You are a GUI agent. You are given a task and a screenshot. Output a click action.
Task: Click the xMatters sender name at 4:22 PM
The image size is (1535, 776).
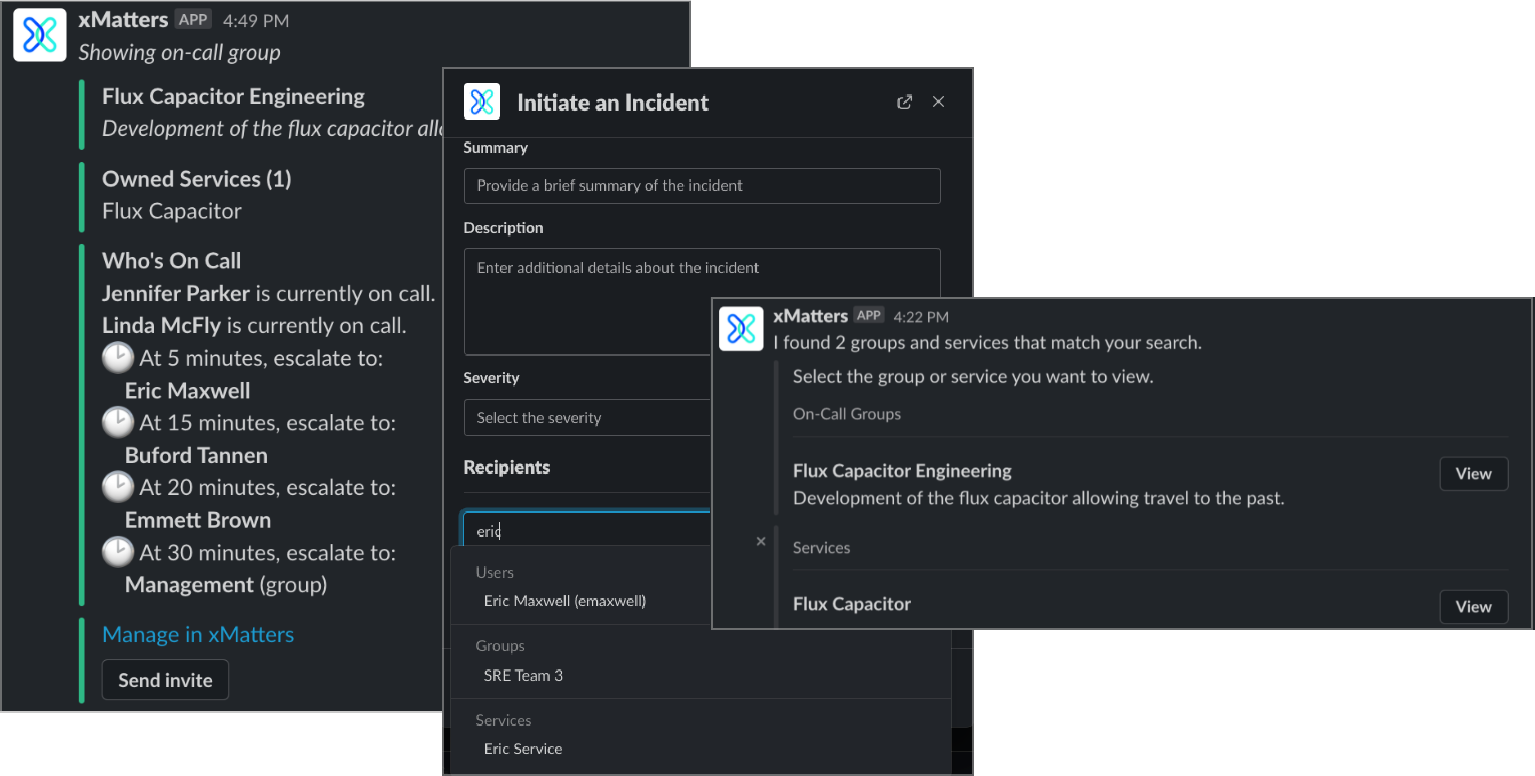[810, 316]
